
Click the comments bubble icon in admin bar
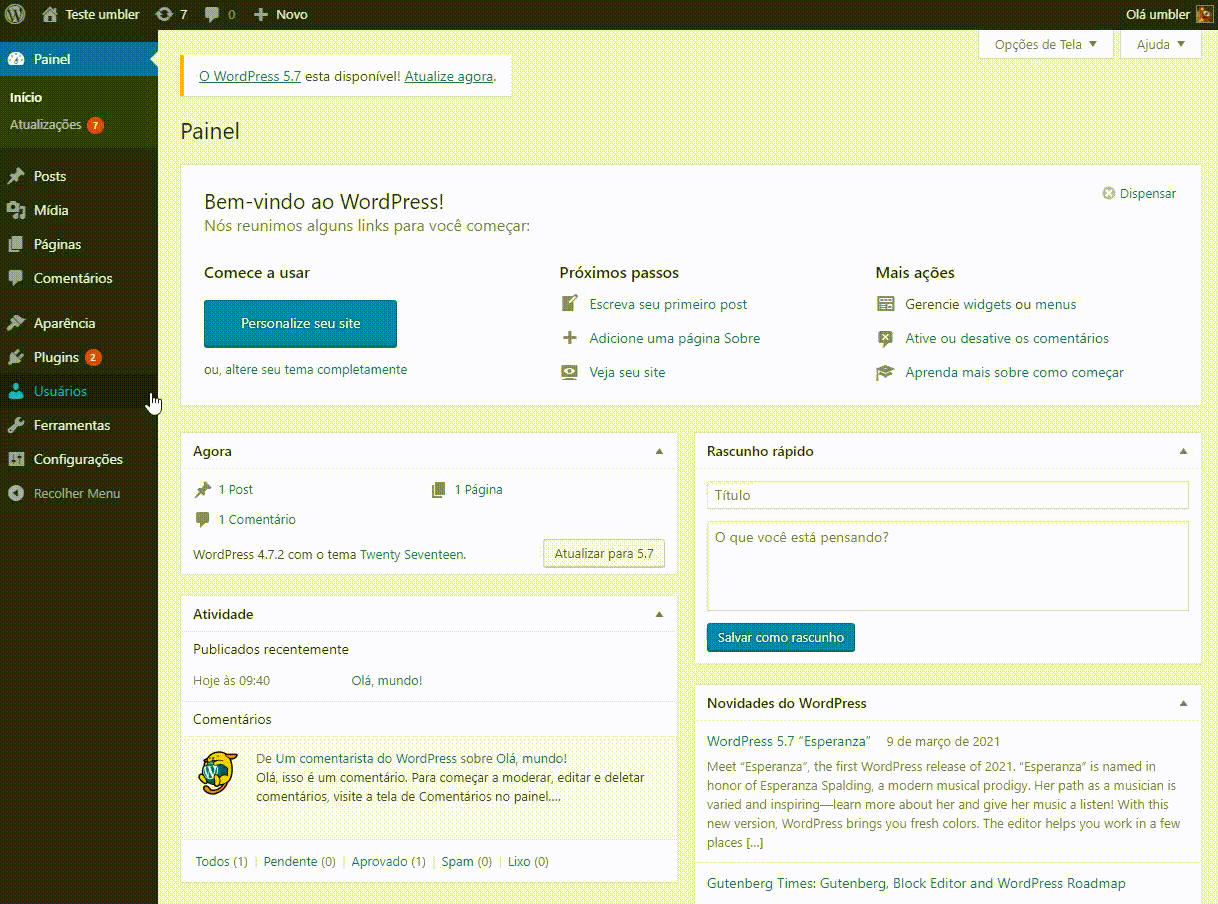[212, 14]
